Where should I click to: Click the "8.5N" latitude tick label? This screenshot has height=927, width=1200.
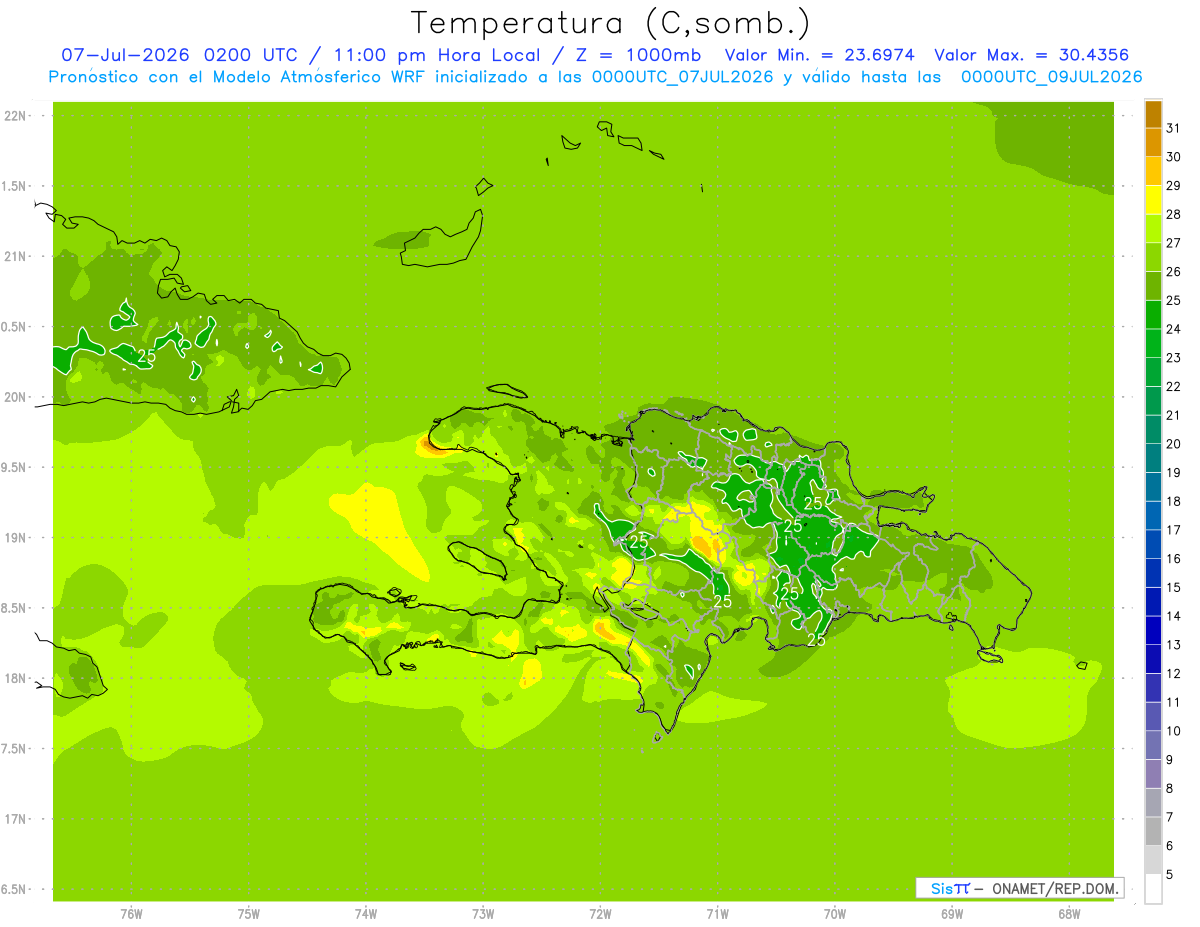(x=15, y=608)
